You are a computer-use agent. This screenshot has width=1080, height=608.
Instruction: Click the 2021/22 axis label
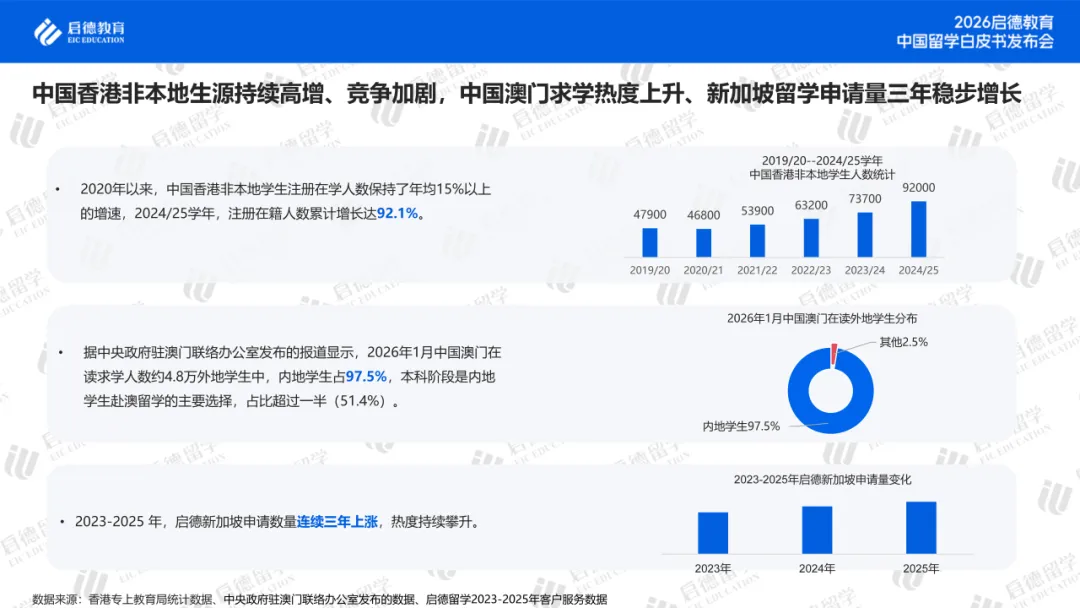click(757, 271)
